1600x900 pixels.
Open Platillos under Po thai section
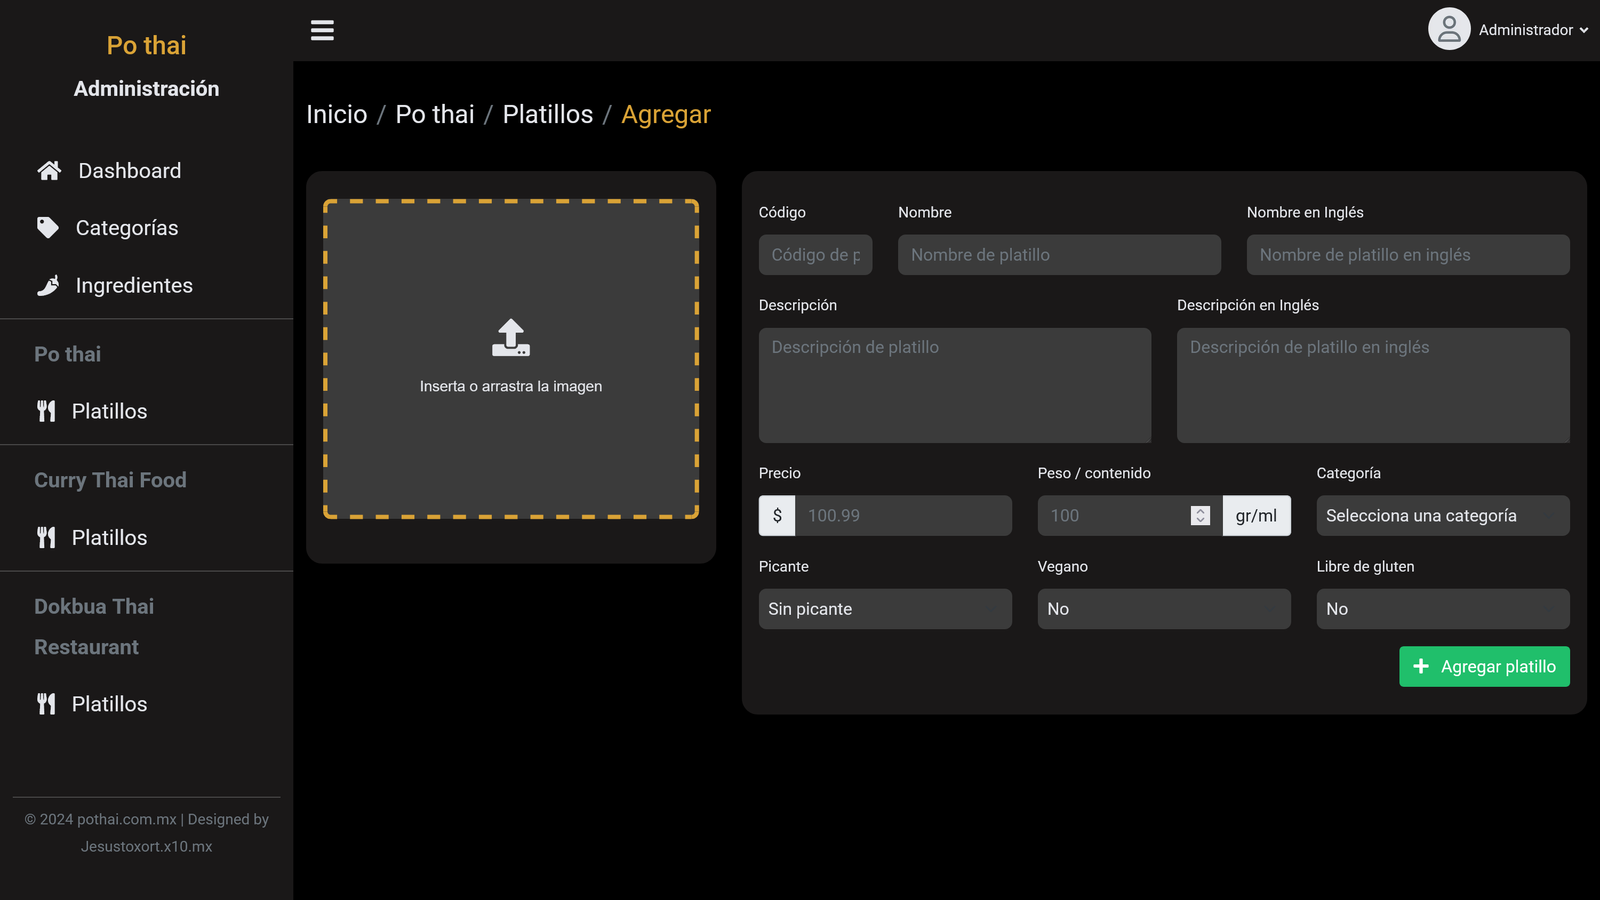click(109, 412)
